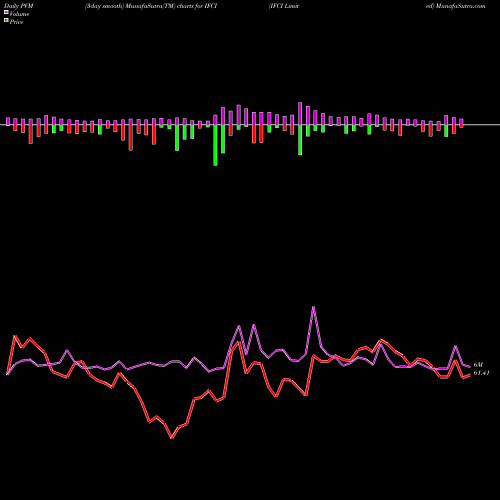Click the longest green bar below the baseline
The height and width of the screenshot is (500, 500).
point(215,145)
